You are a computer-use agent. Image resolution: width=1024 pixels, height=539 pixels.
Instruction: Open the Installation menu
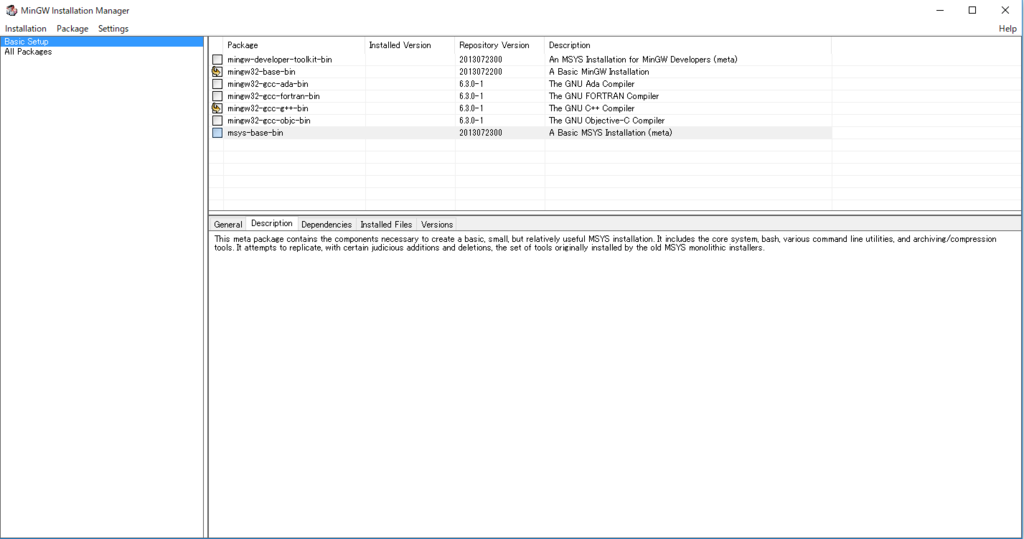point(25,29)
